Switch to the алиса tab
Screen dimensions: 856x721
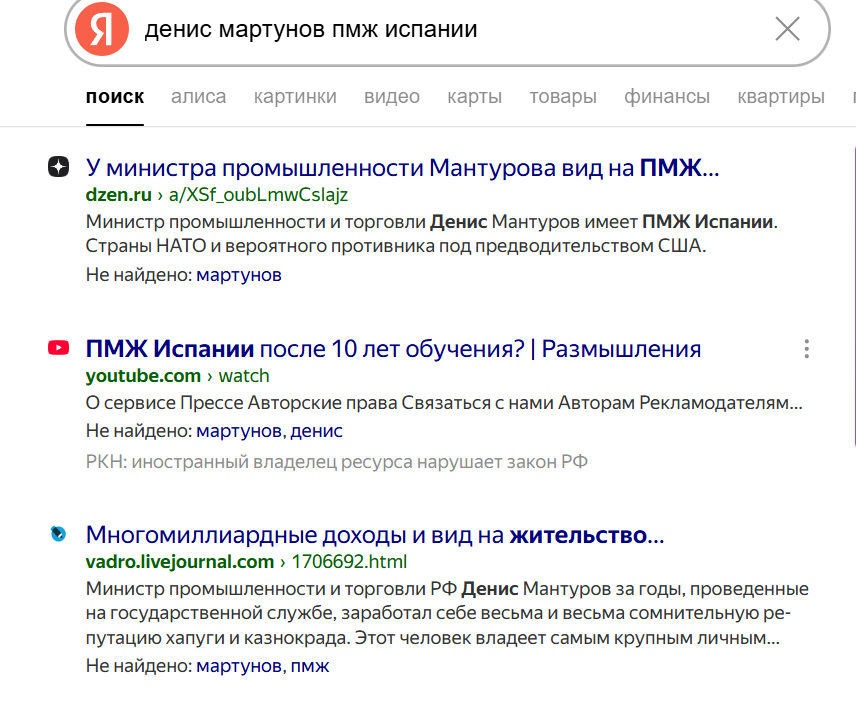click(198, 97)
